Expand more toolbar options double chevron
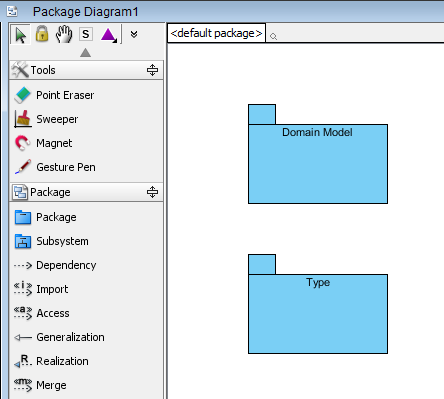The image size is (444, 399). click(x=134, y=34)
